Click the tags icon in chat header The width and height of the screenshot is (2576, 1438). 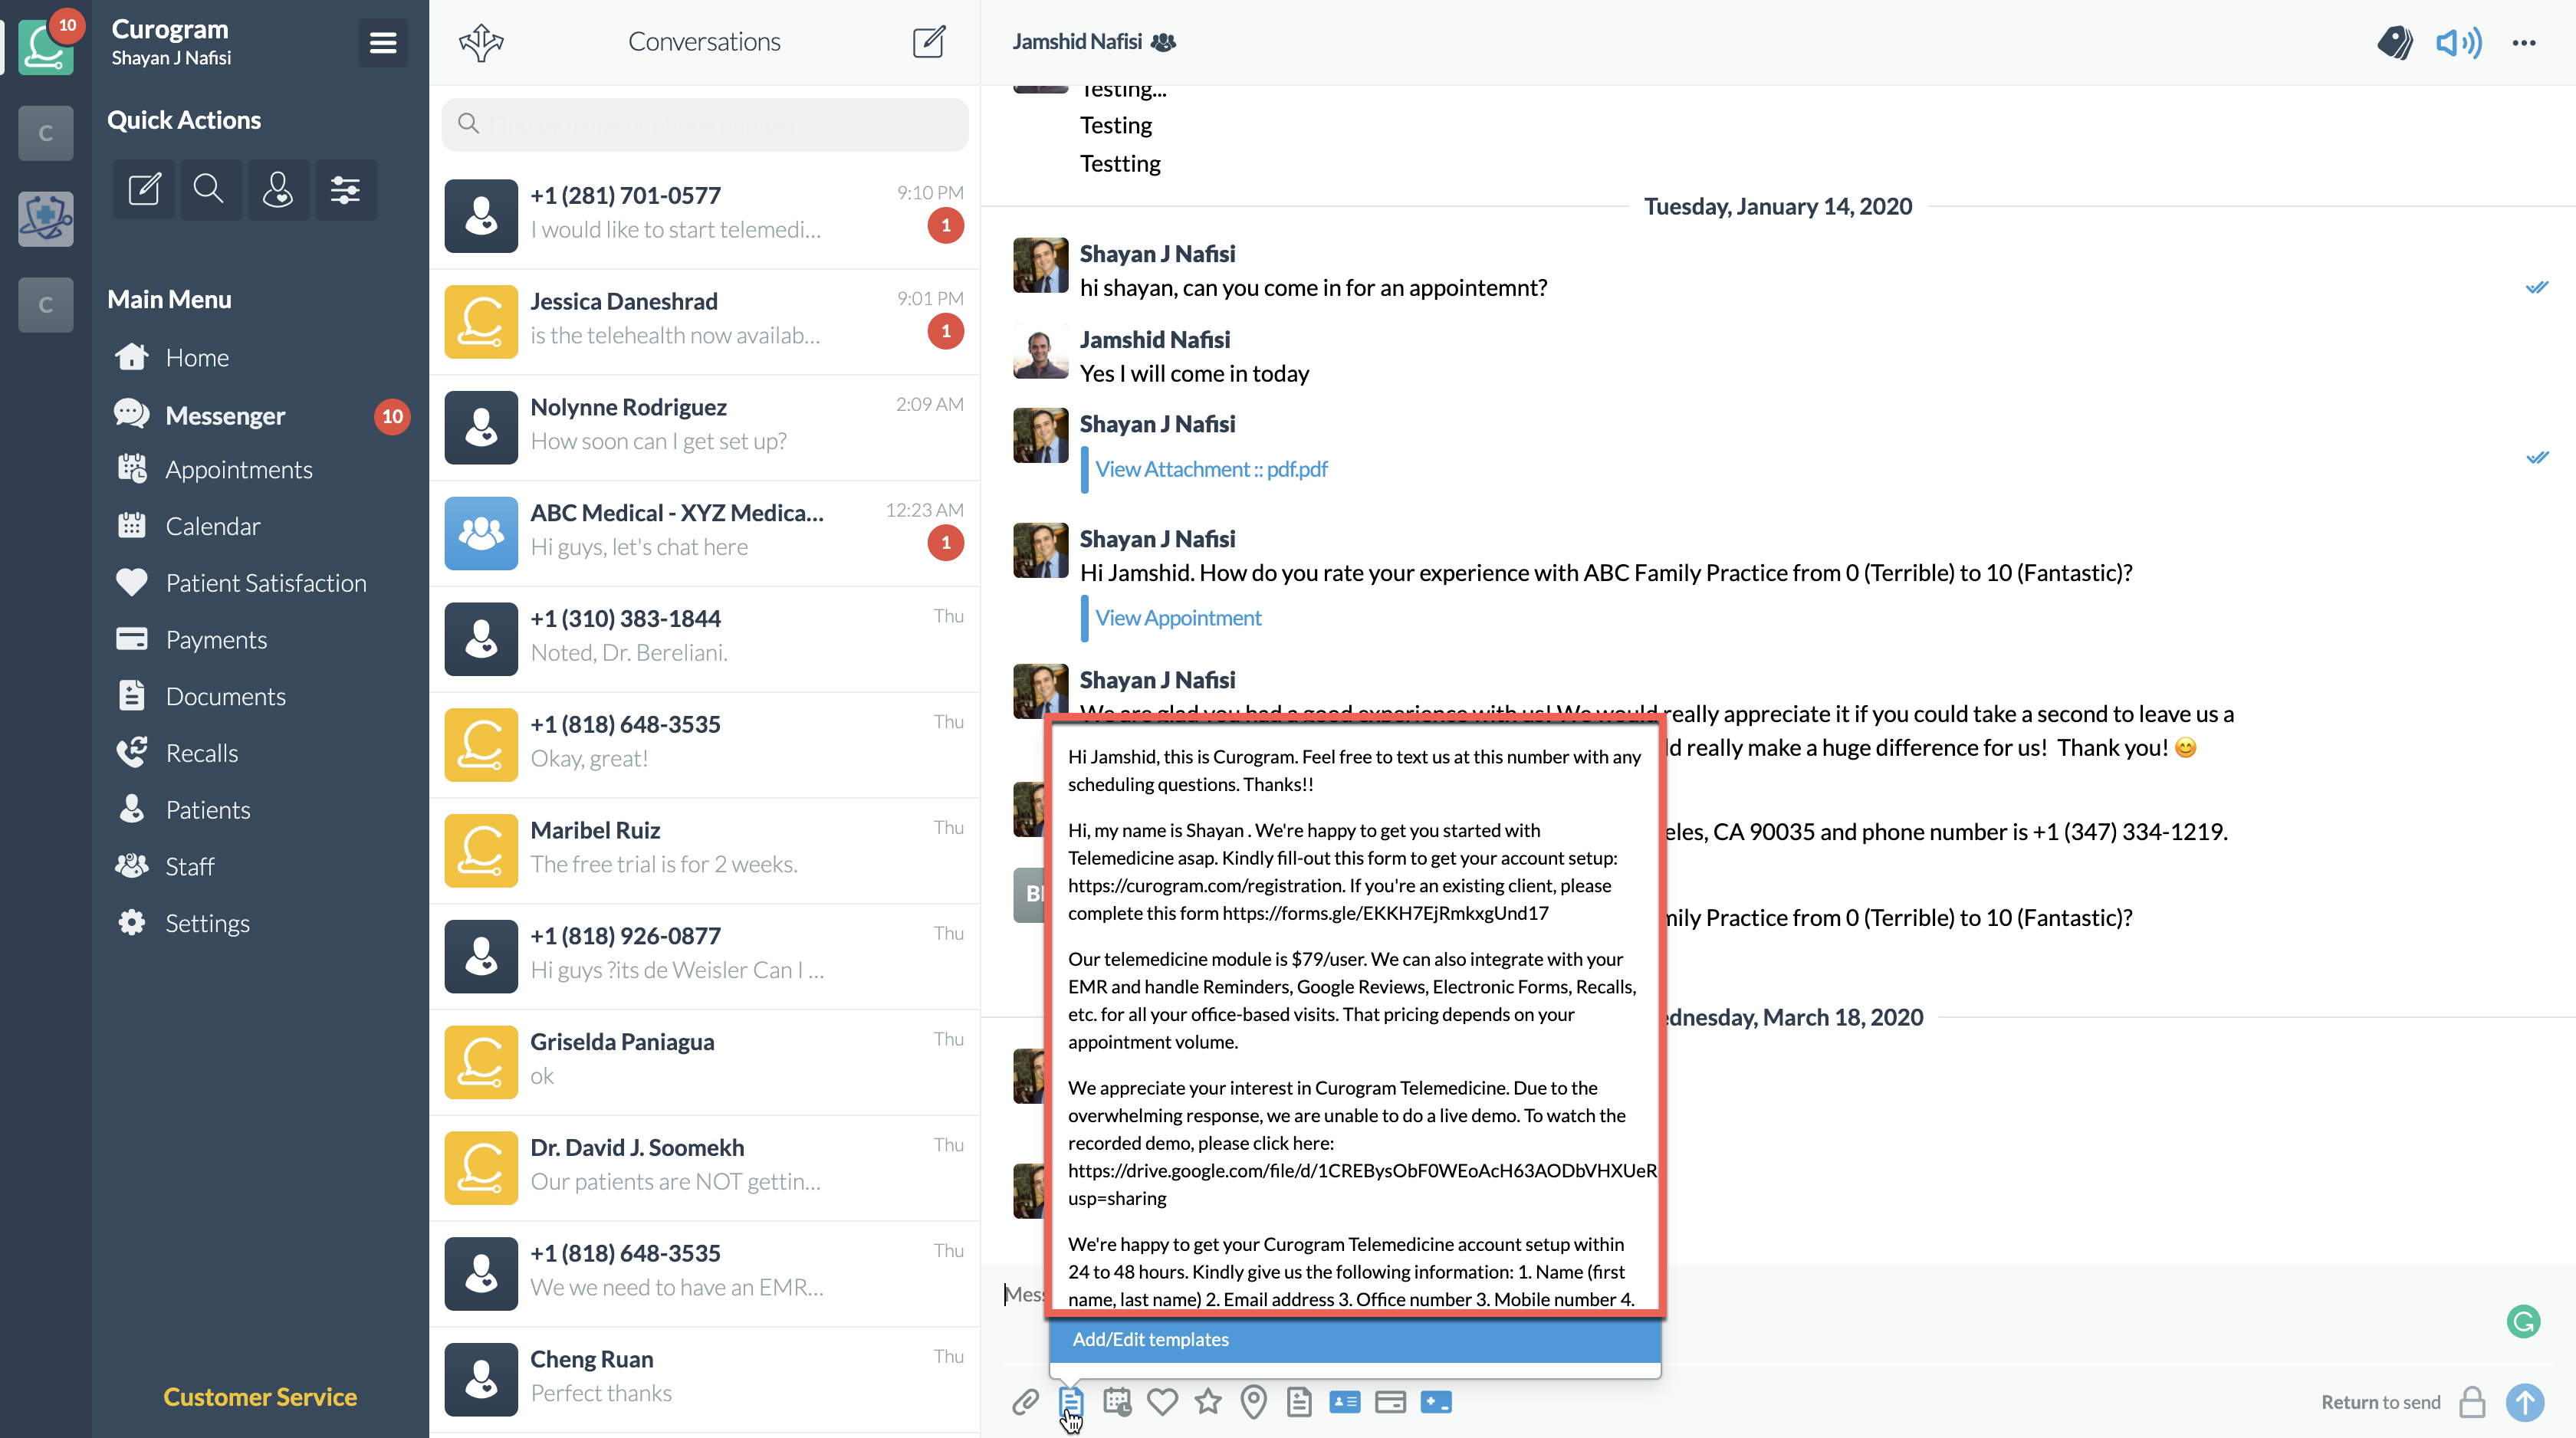pyautogui.click(x=2394, y=43)
